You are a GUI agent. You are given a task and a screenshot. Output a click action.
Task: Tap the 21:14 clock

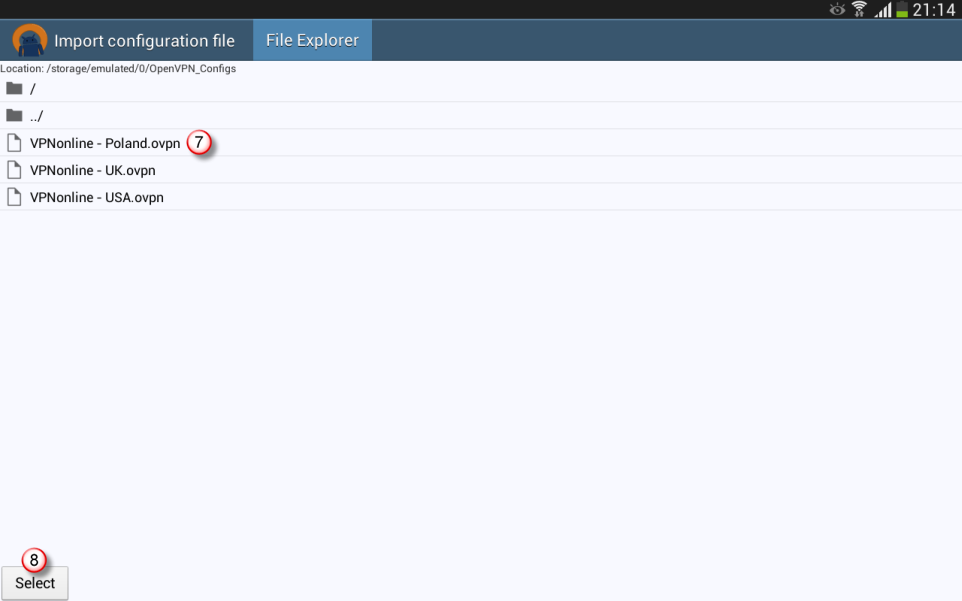[934, 10]
